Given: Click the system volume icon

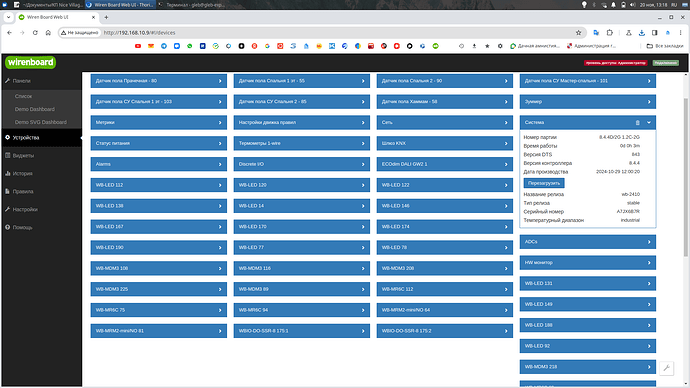Looking at the screenshot, I should [632, 5].
